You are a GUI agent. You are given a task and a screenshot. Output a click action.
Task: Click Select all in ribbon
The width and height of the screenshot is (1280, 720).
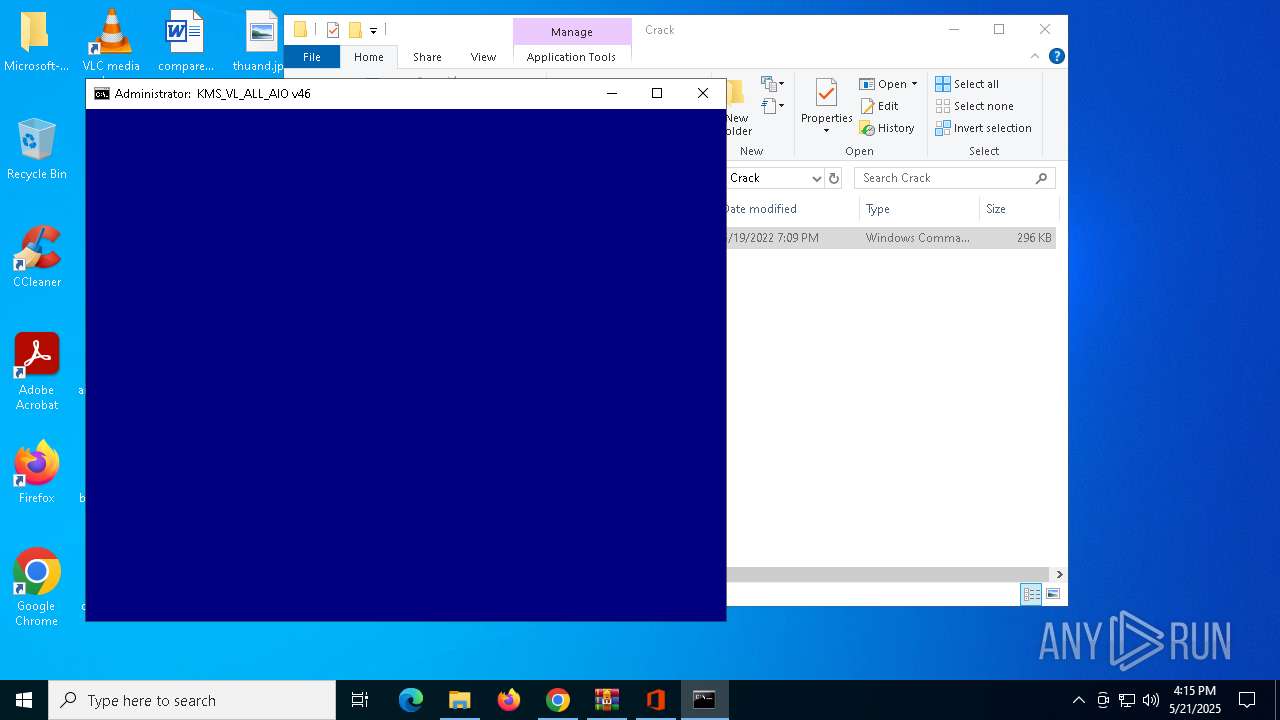click(967, 84)
